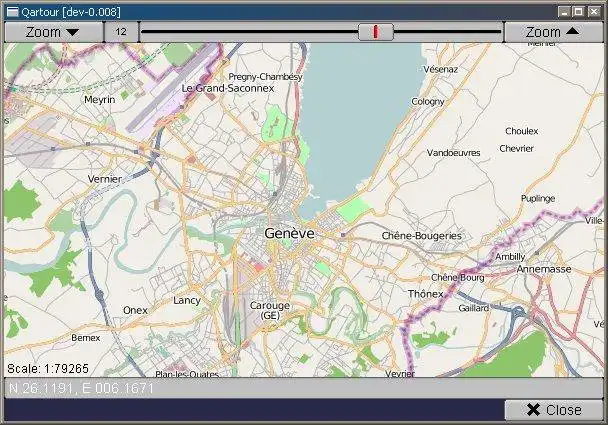Click the Bernex map label
Viewport: 608px width, 425px height.
coord(86,338)
